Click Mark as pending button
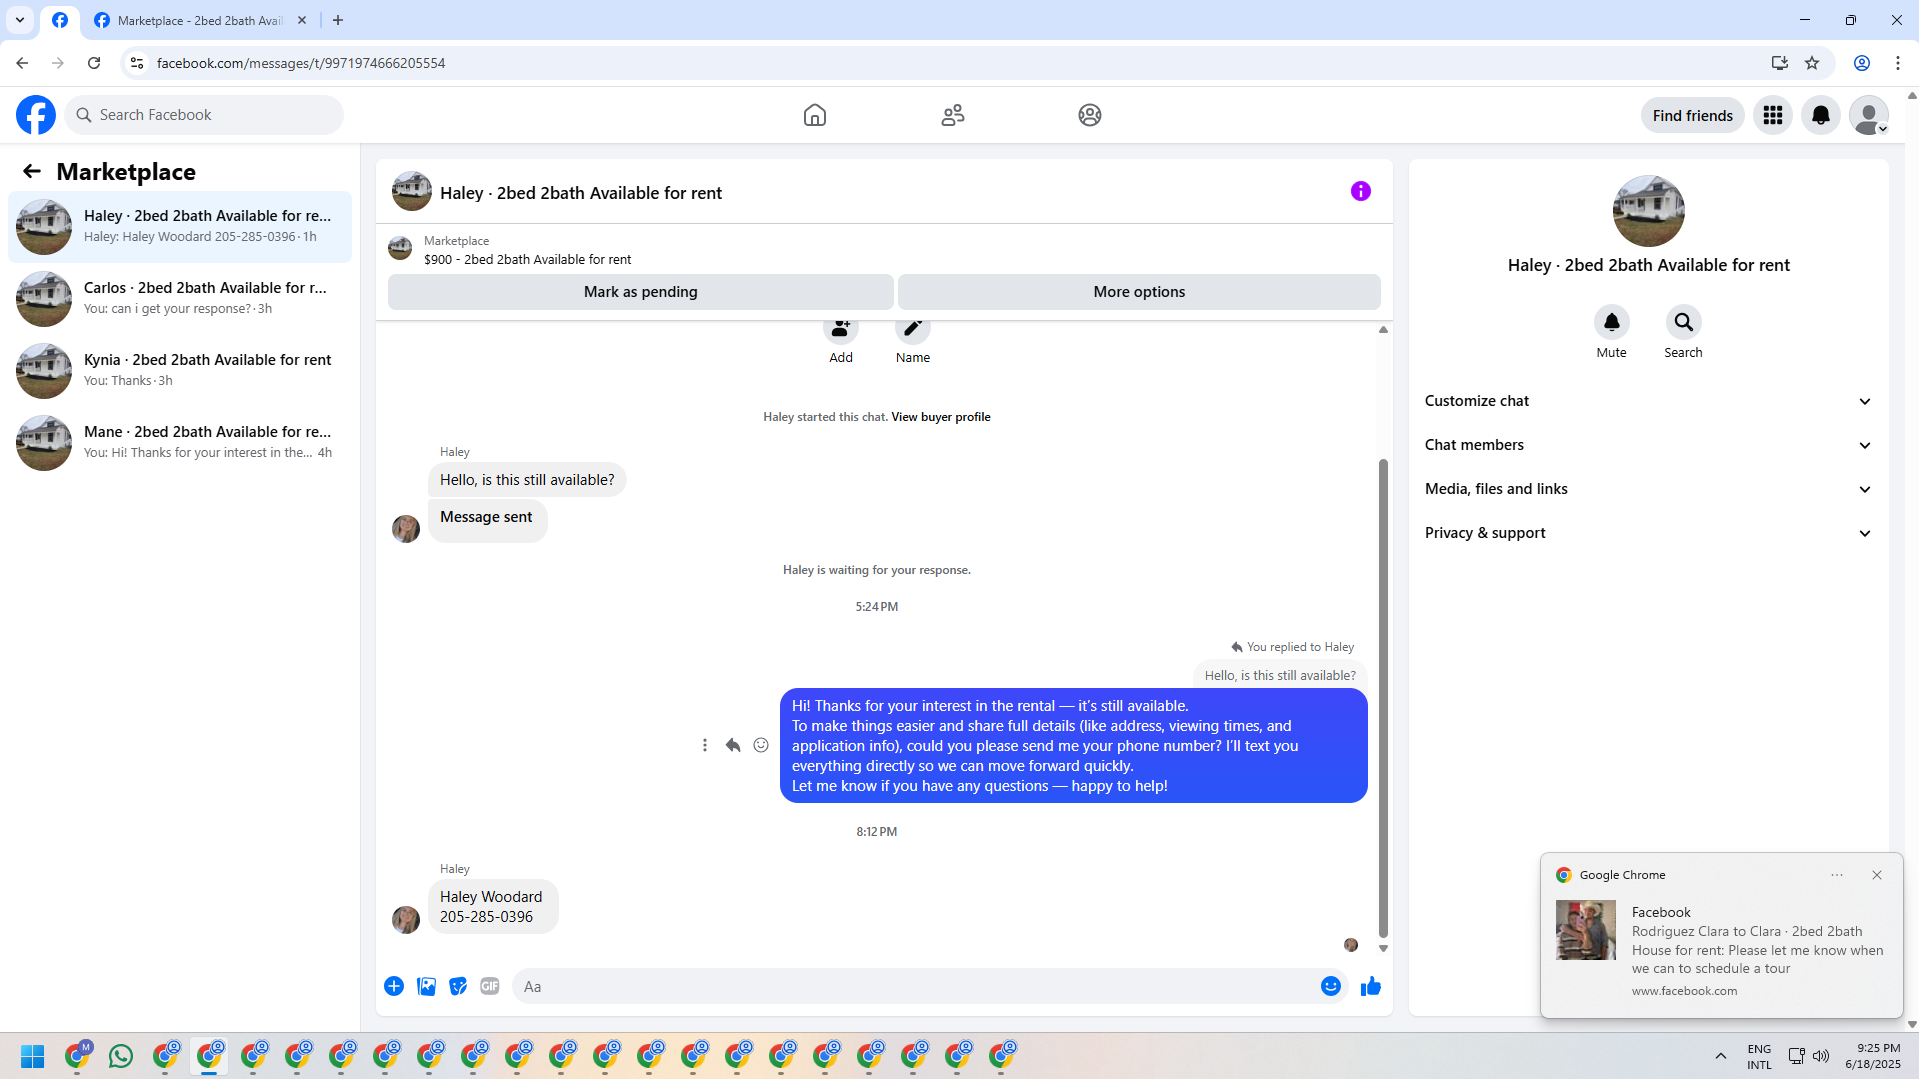The image size is (1919, 1079). [x=641, y=292]
